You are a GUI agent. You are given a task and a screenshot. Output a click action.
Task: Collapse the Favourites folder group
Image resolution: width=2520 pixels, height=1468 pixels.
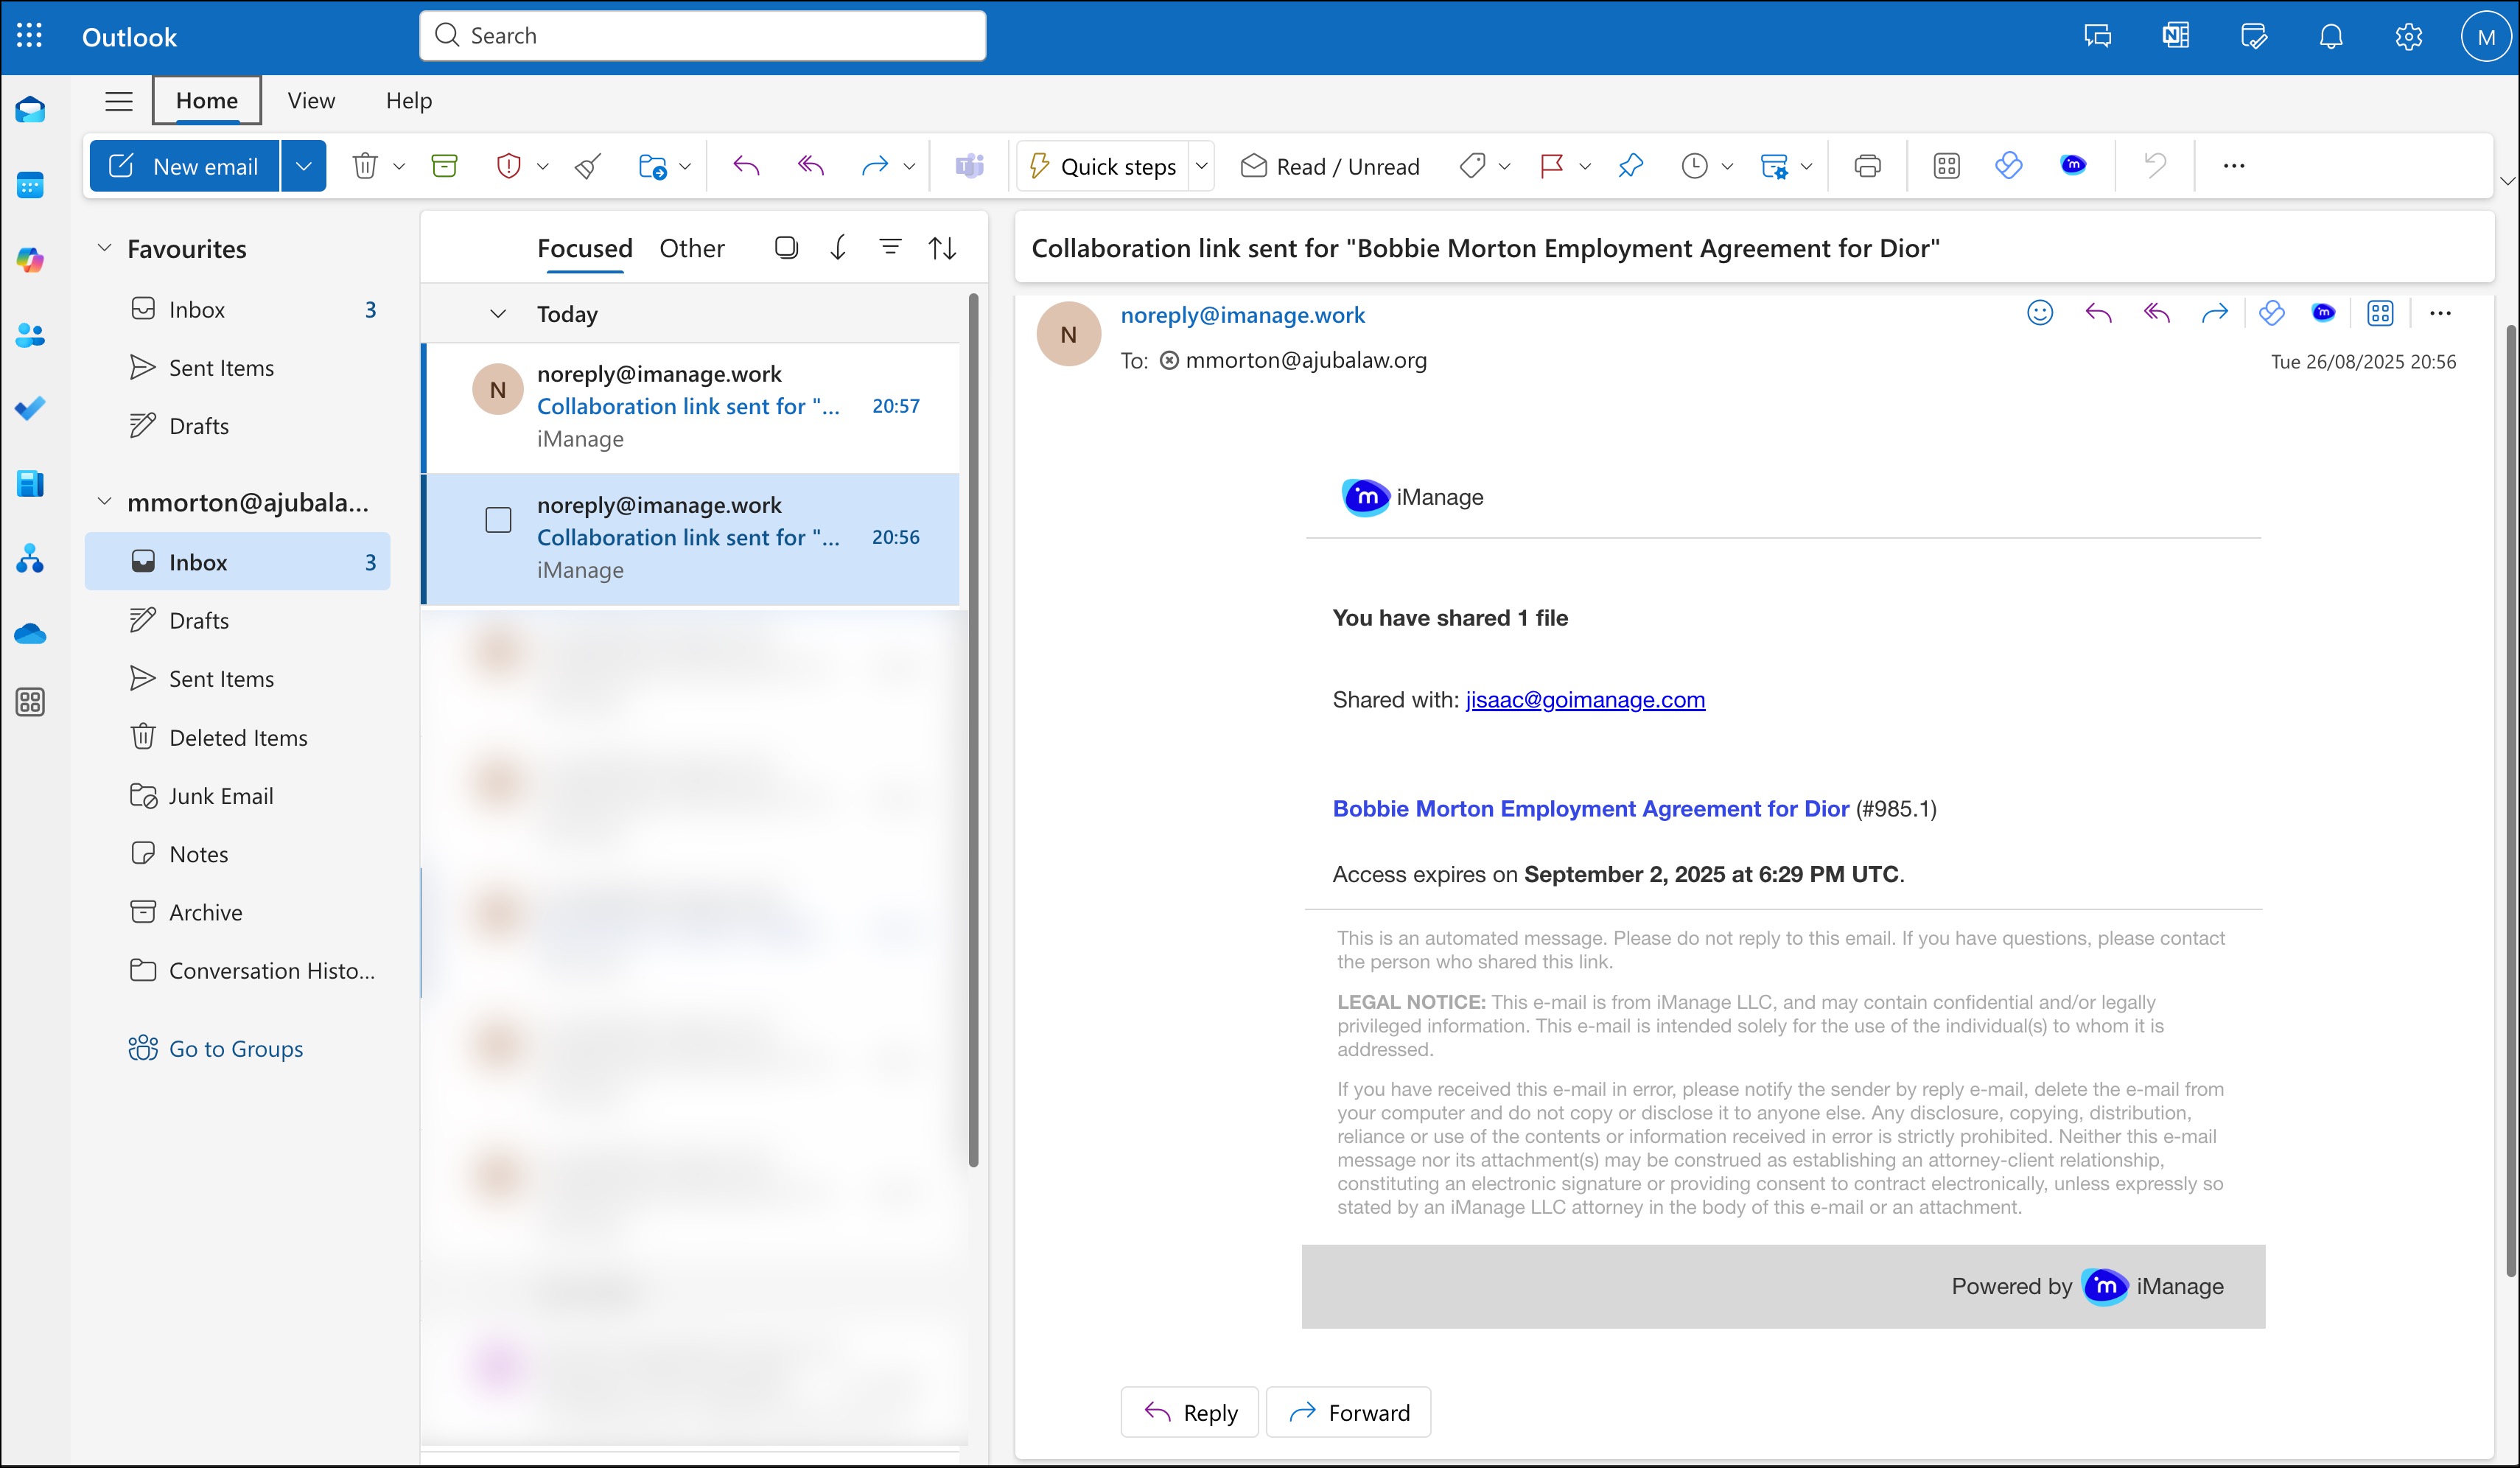click(x=104, y=248)
